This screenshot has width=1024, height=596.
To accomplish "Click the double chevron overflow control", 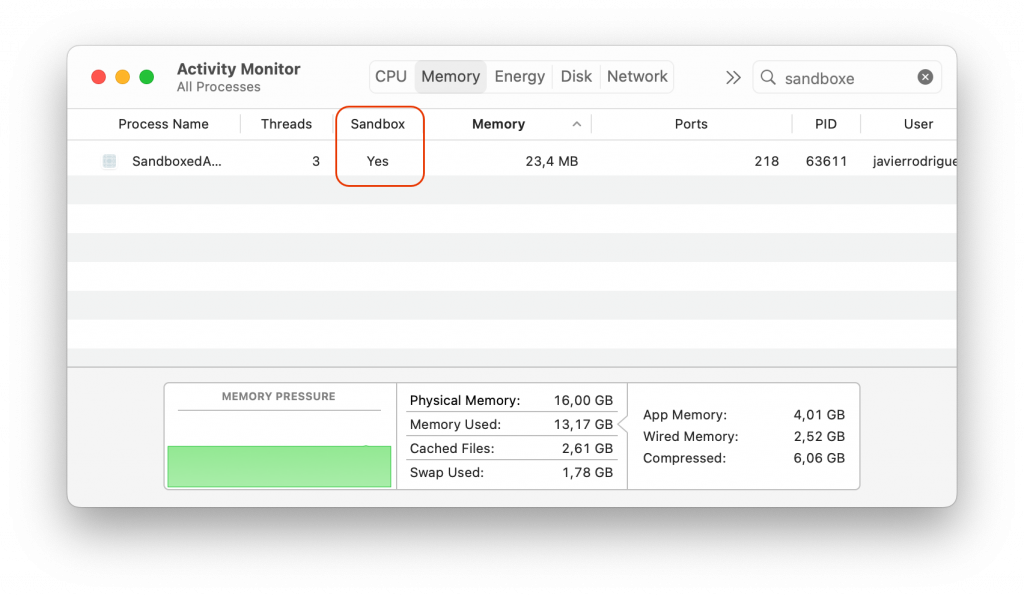I will pos(733,76).
